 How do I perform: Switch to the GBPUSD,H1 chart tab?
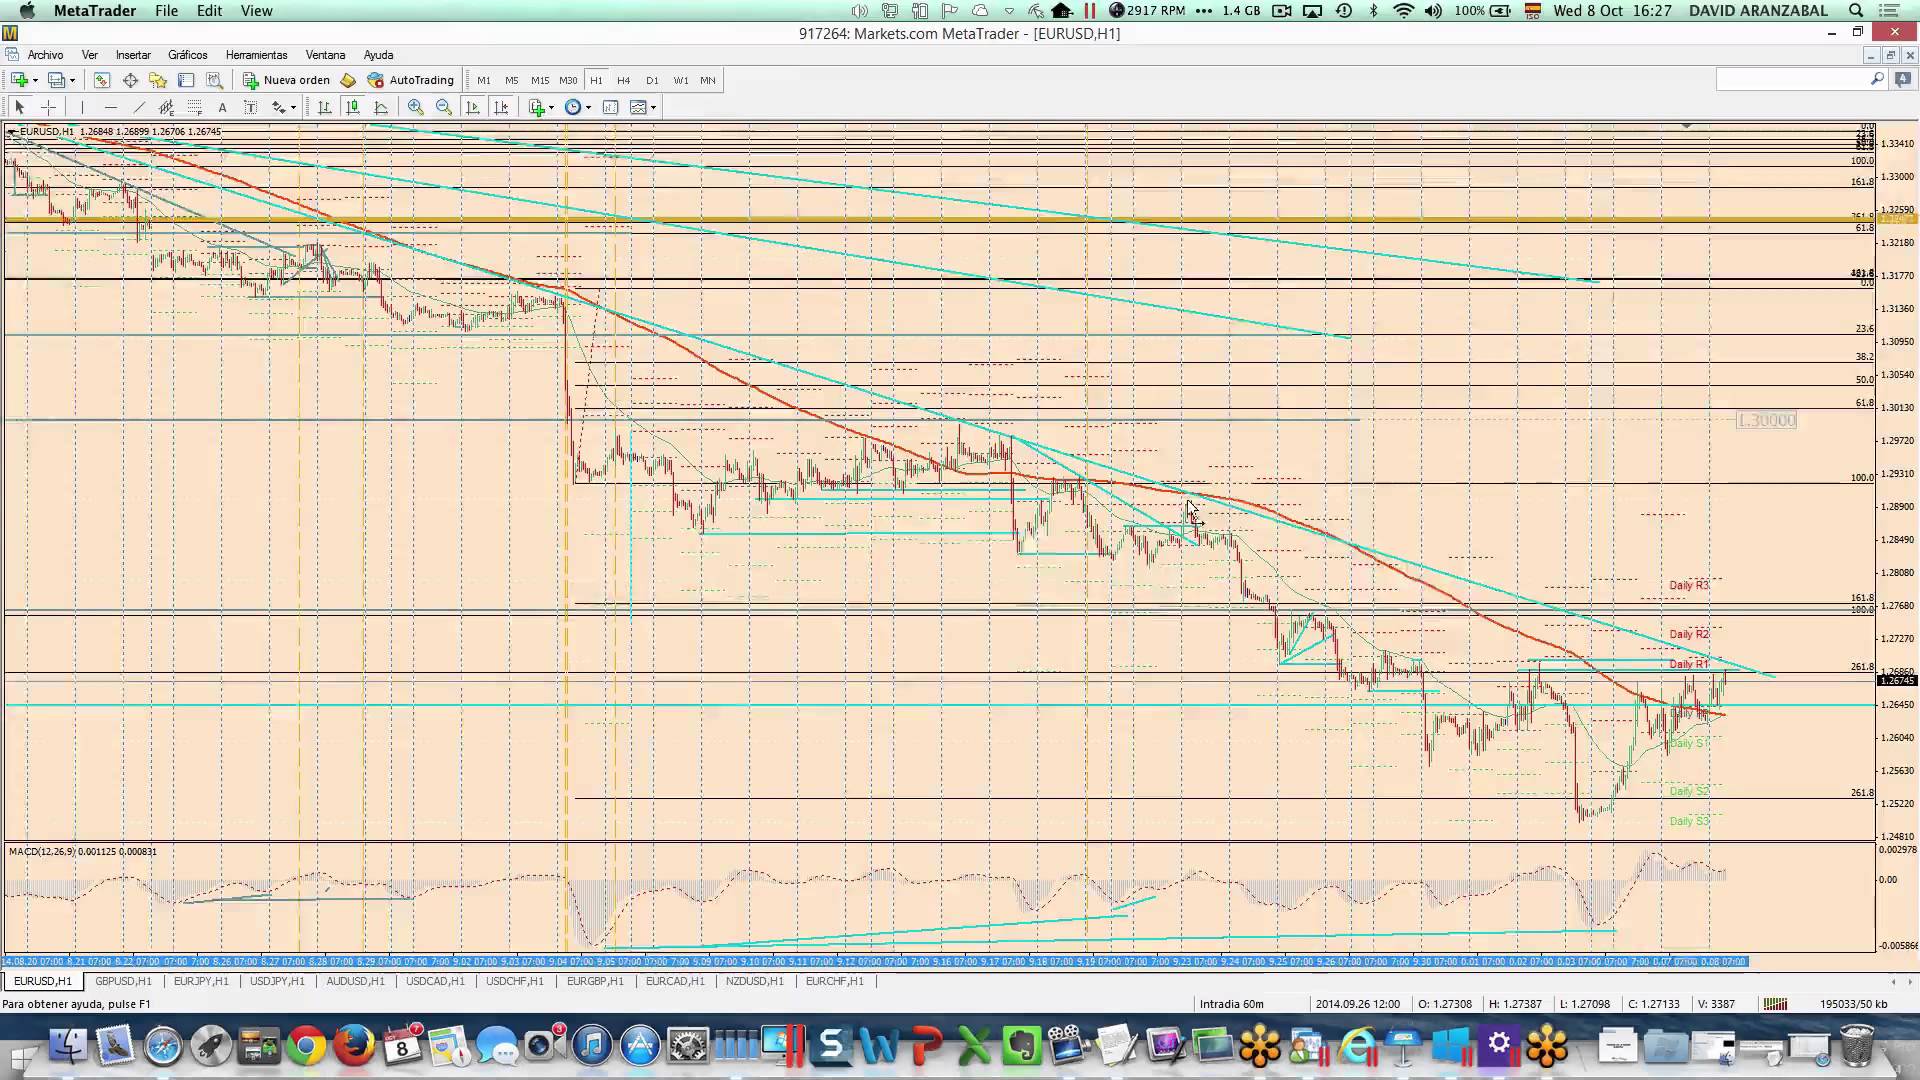(123, 981)
